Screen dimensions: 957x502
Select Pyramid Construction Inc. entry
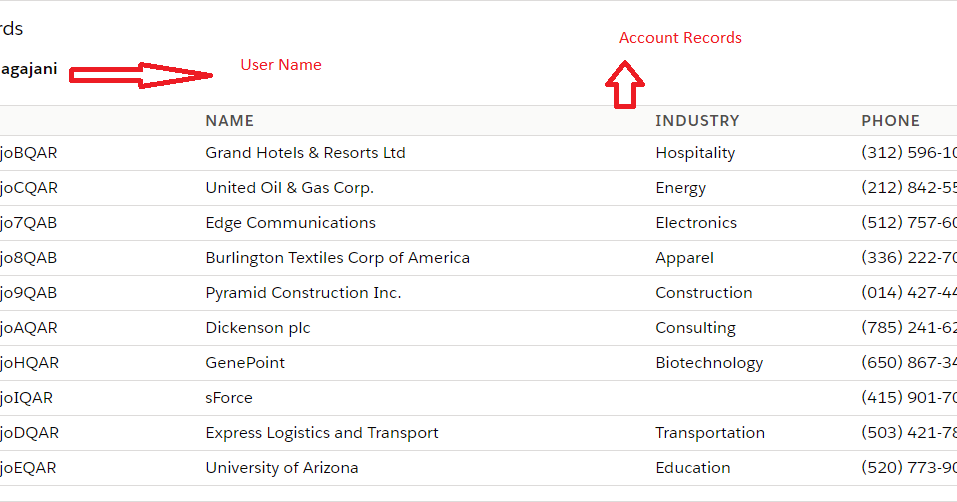[x=303, y=293]
